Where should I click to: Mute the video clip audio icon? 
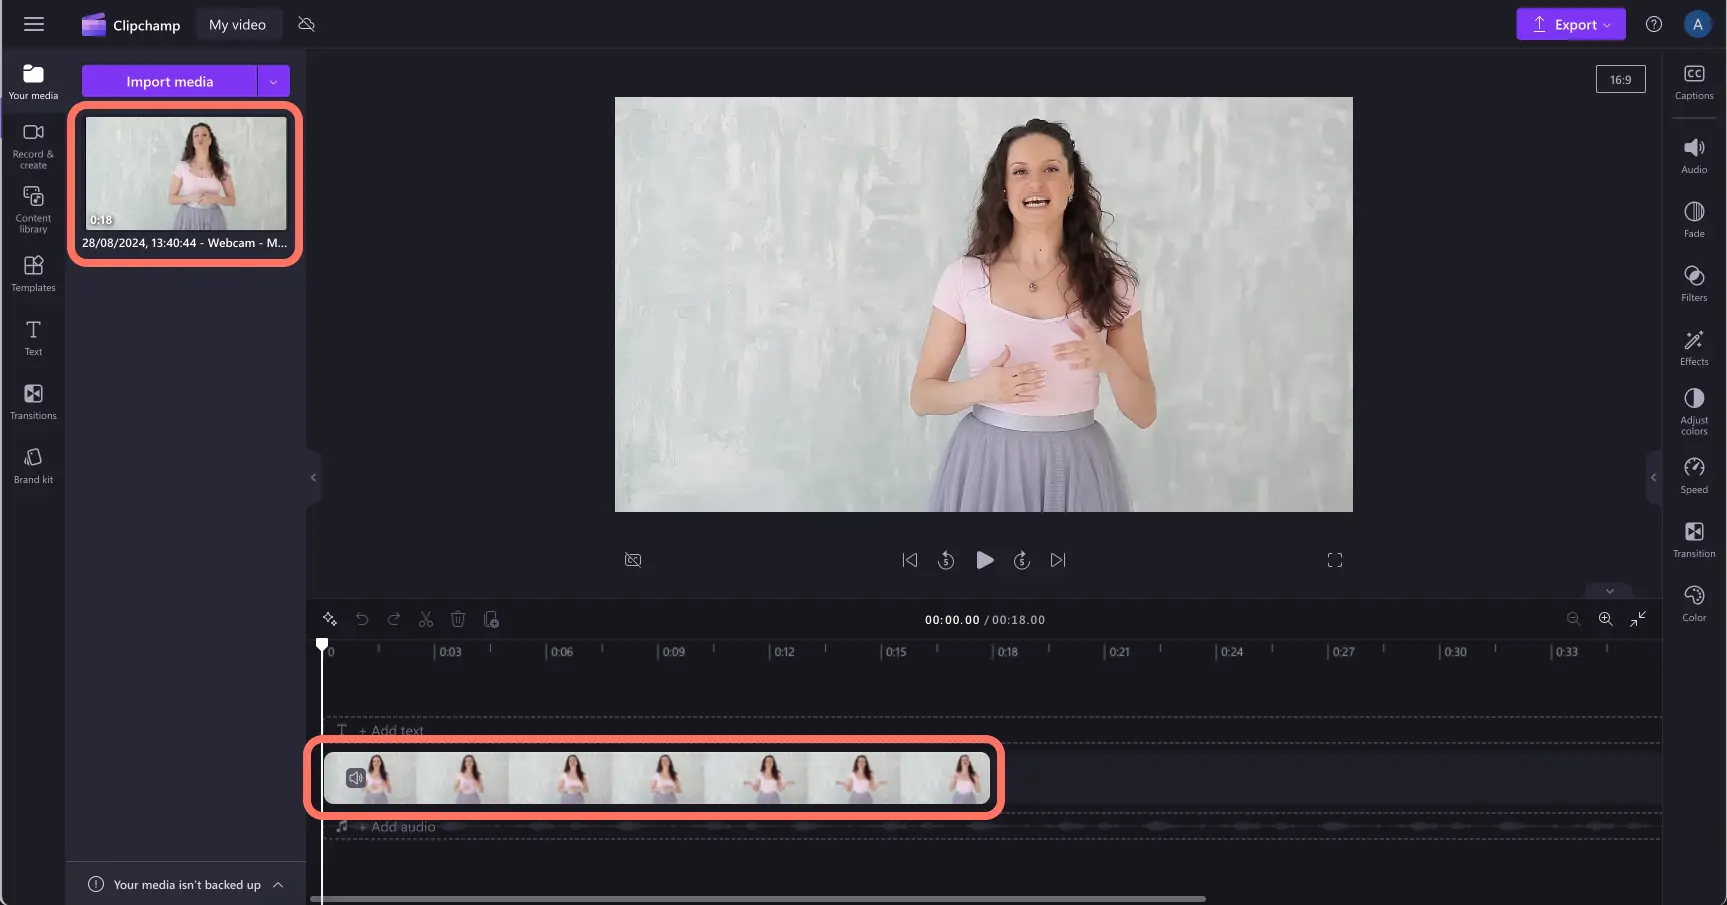pyautogui.click(x=355, y=778)
